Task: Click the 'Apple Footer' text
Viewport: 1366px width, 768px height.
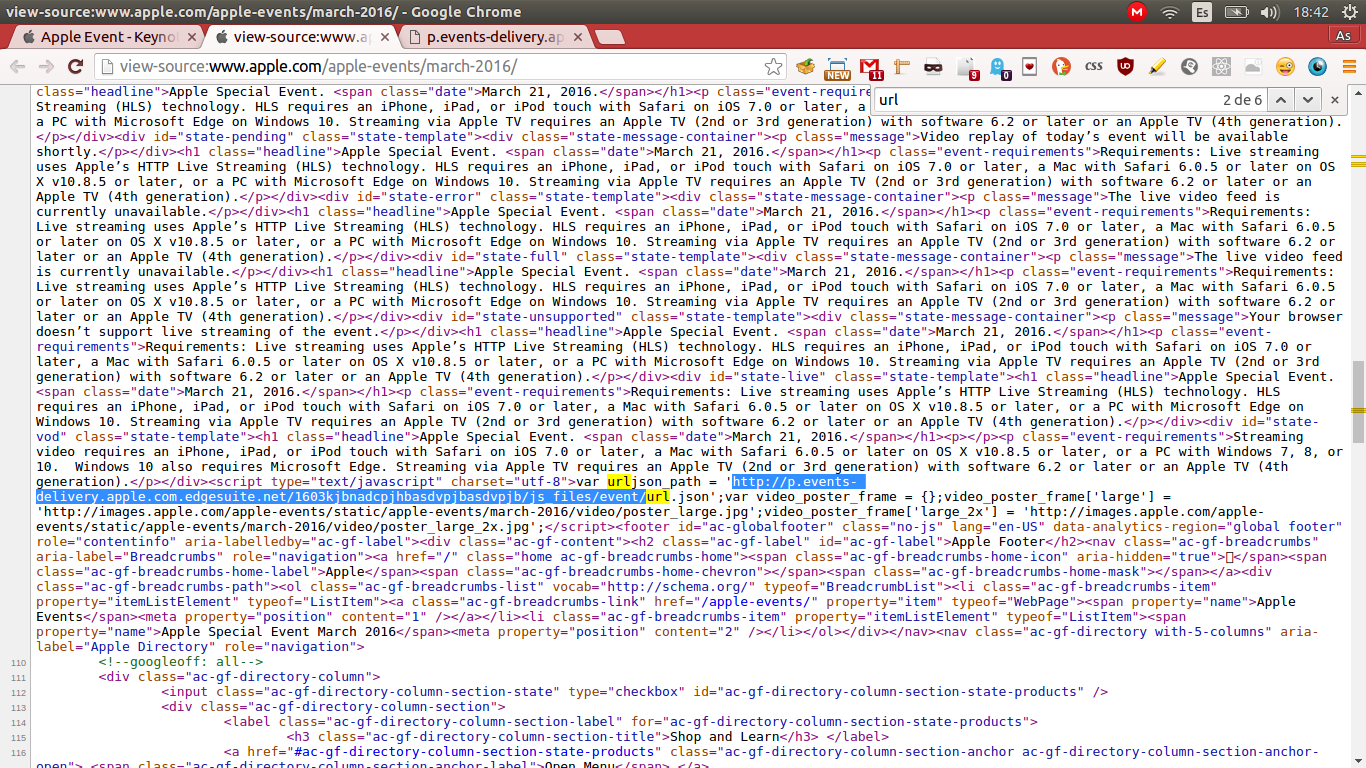Action: 997,541
